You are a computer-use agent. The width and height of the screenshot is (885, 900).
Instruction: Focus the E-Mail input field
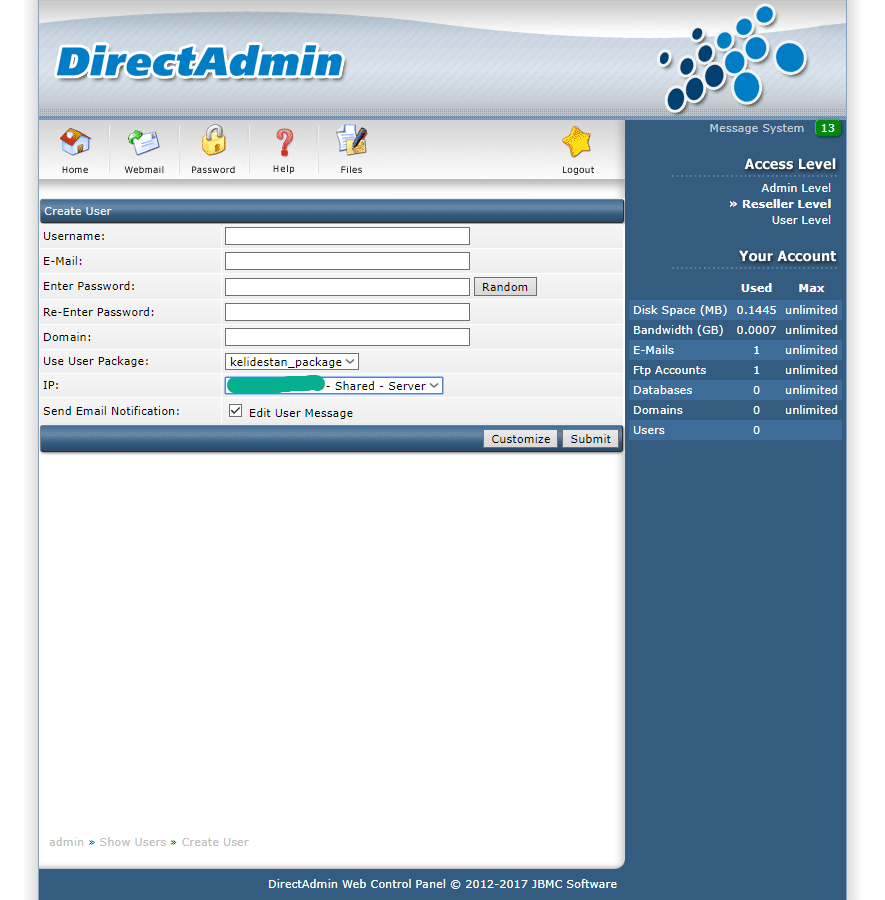coord(347,261)
